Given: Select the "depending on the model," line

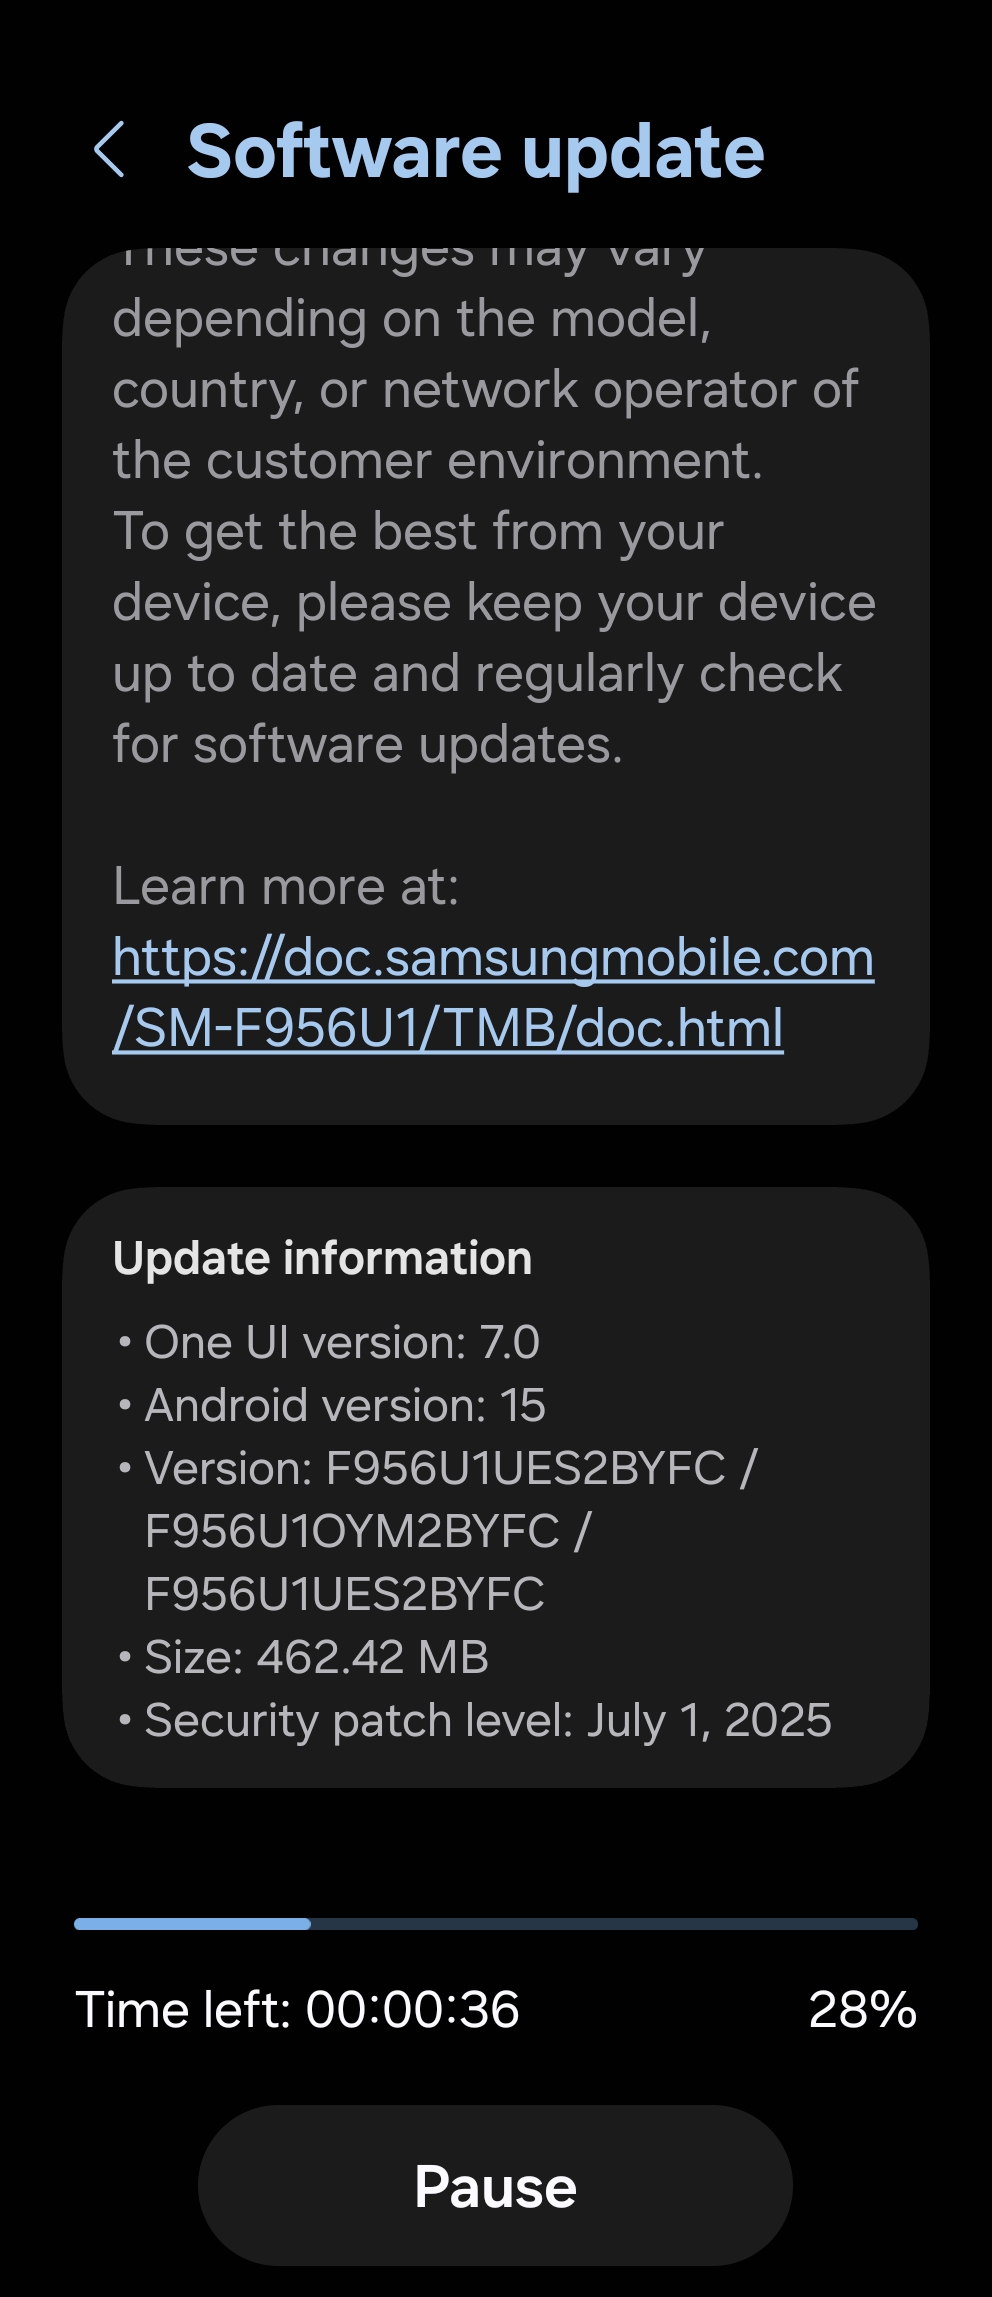Looking at the screenshot, I should click(412, 319).
